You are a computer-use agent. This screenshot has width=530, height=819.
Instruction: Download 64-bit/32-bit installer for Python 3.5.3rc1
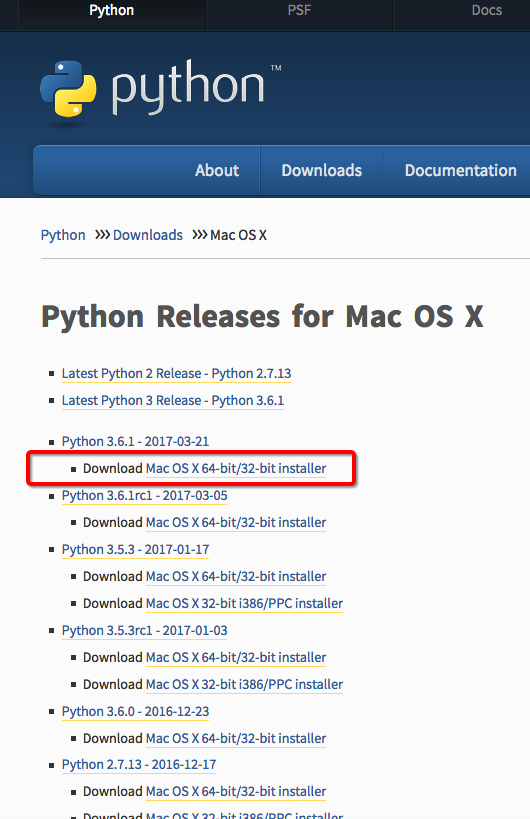(x=236, y=658)
